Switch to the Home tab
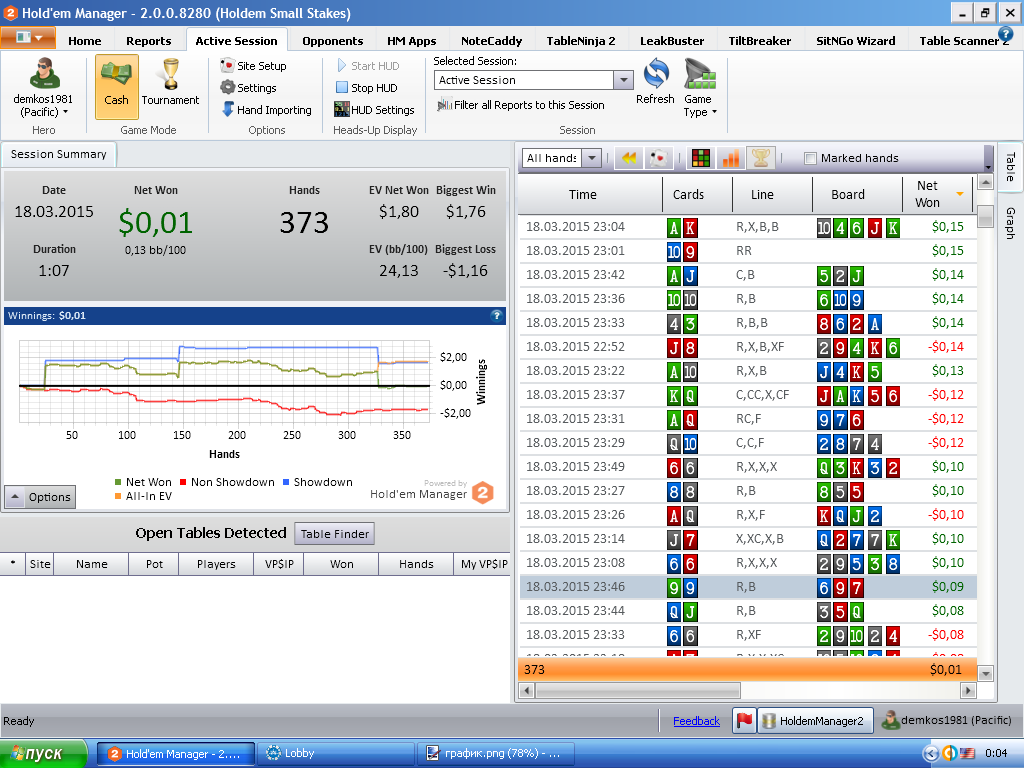 [x=84, y=40]
